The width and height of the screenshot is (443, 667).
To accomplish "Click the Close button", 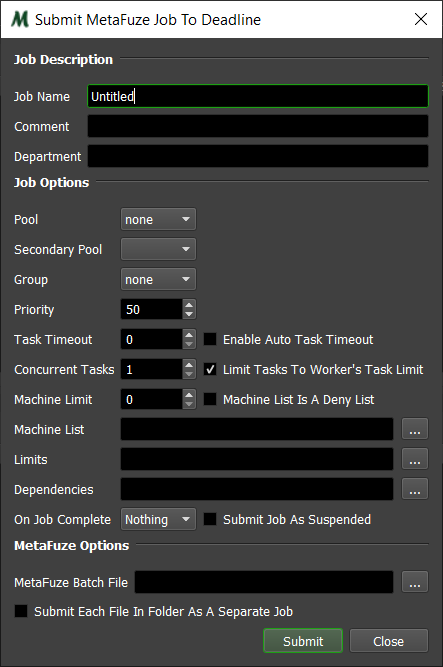I will tap(389, 641).
